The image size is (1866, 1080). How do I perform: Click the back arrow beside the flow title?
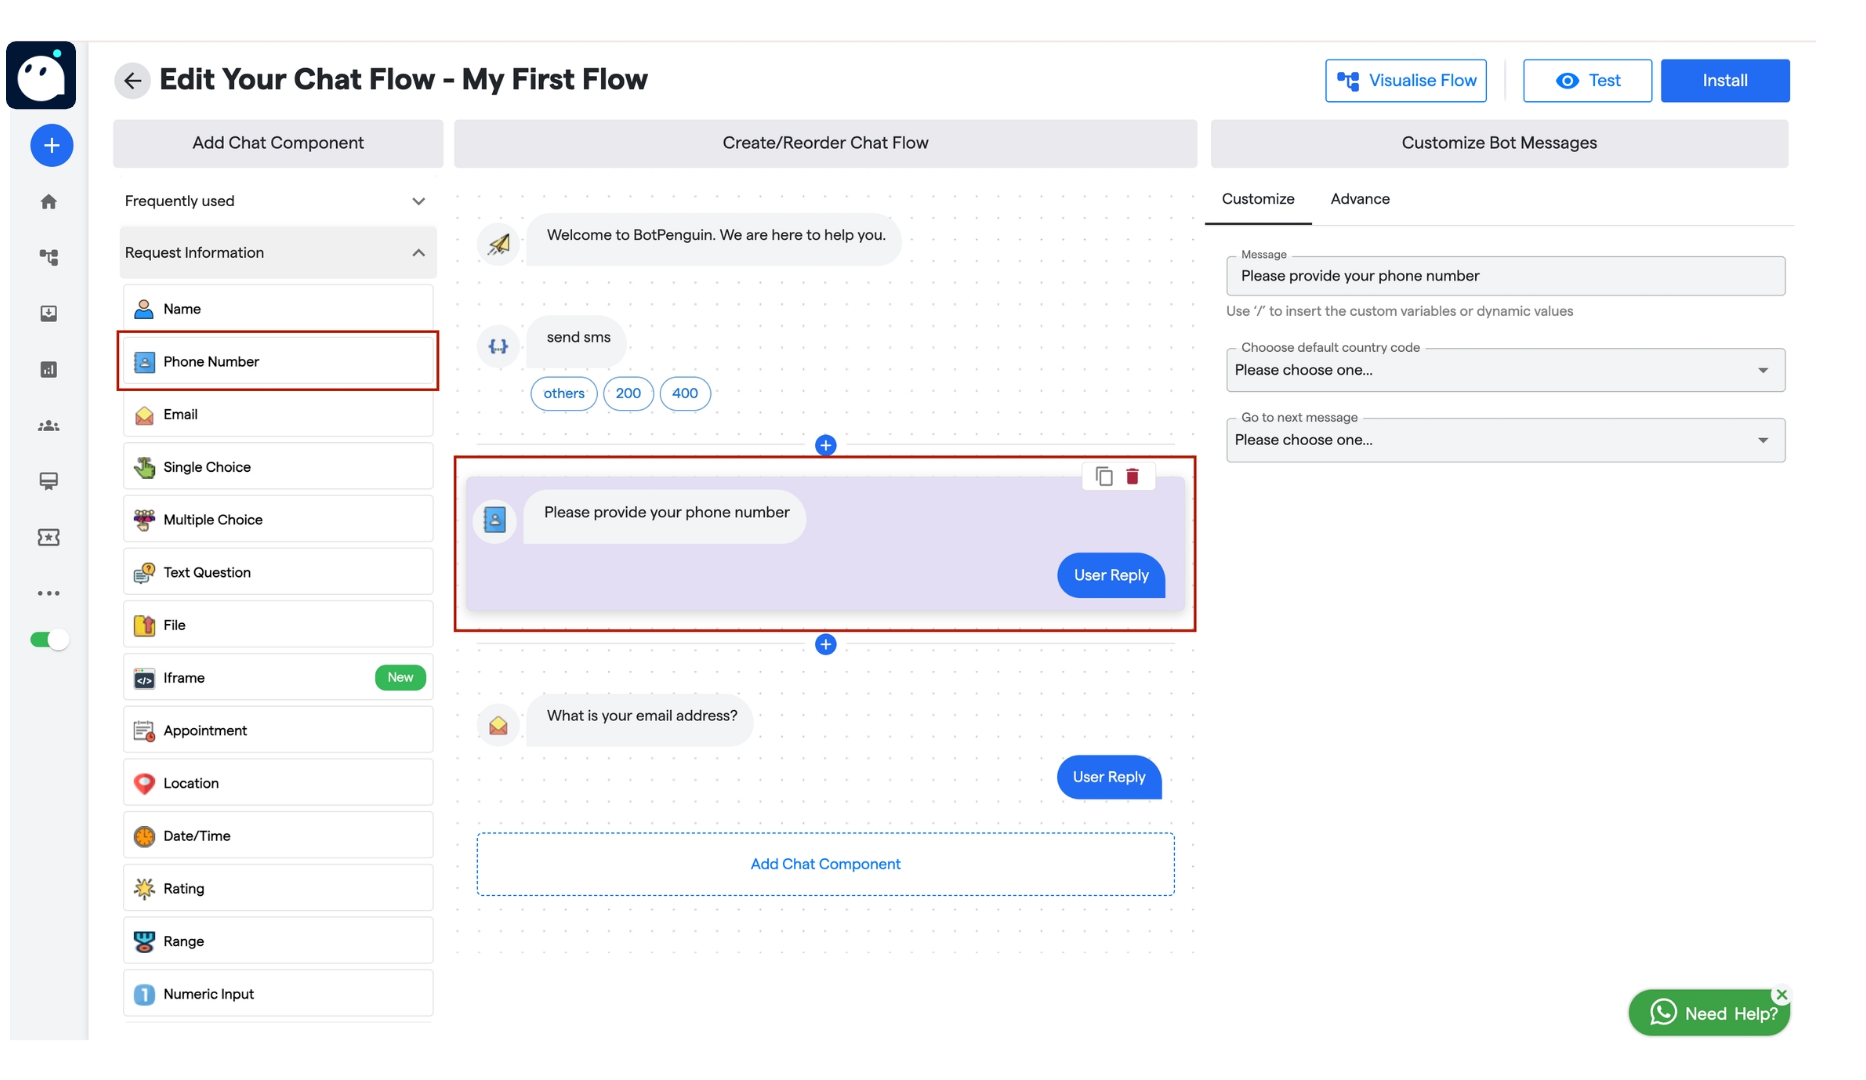(x=132, y=80)
